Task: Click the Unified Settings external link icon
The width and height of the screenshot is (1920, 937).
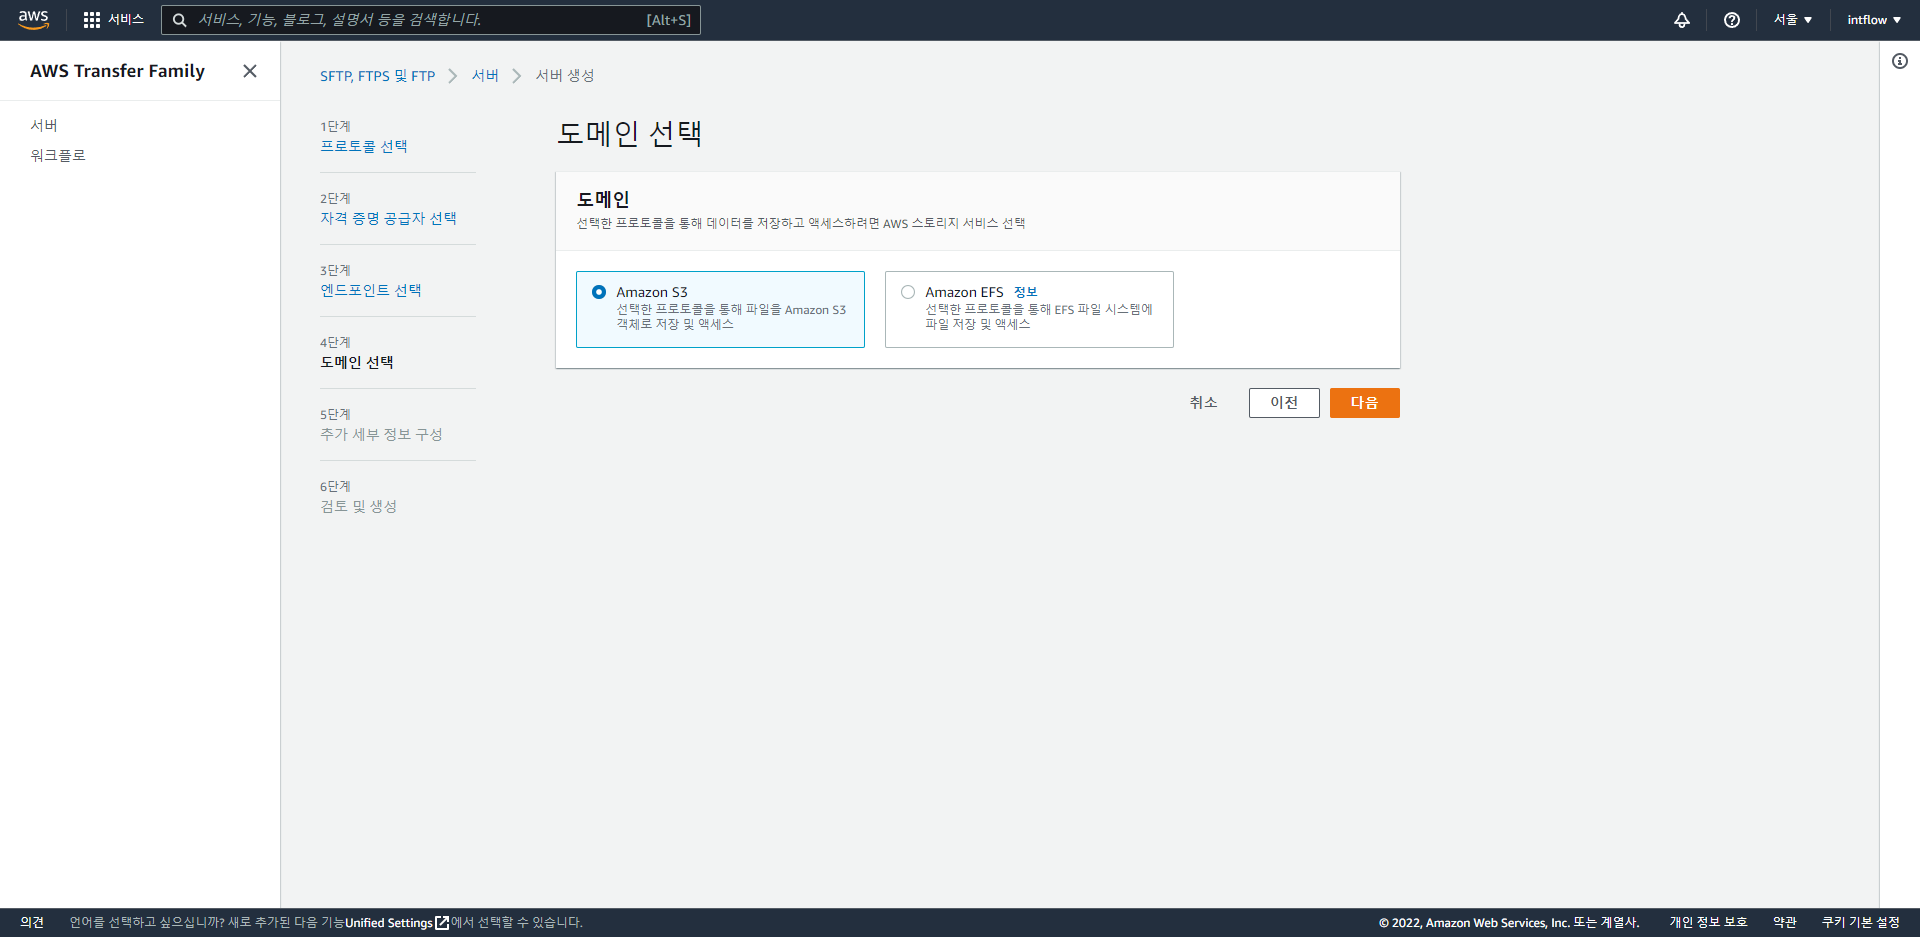Action: point(442,923)
